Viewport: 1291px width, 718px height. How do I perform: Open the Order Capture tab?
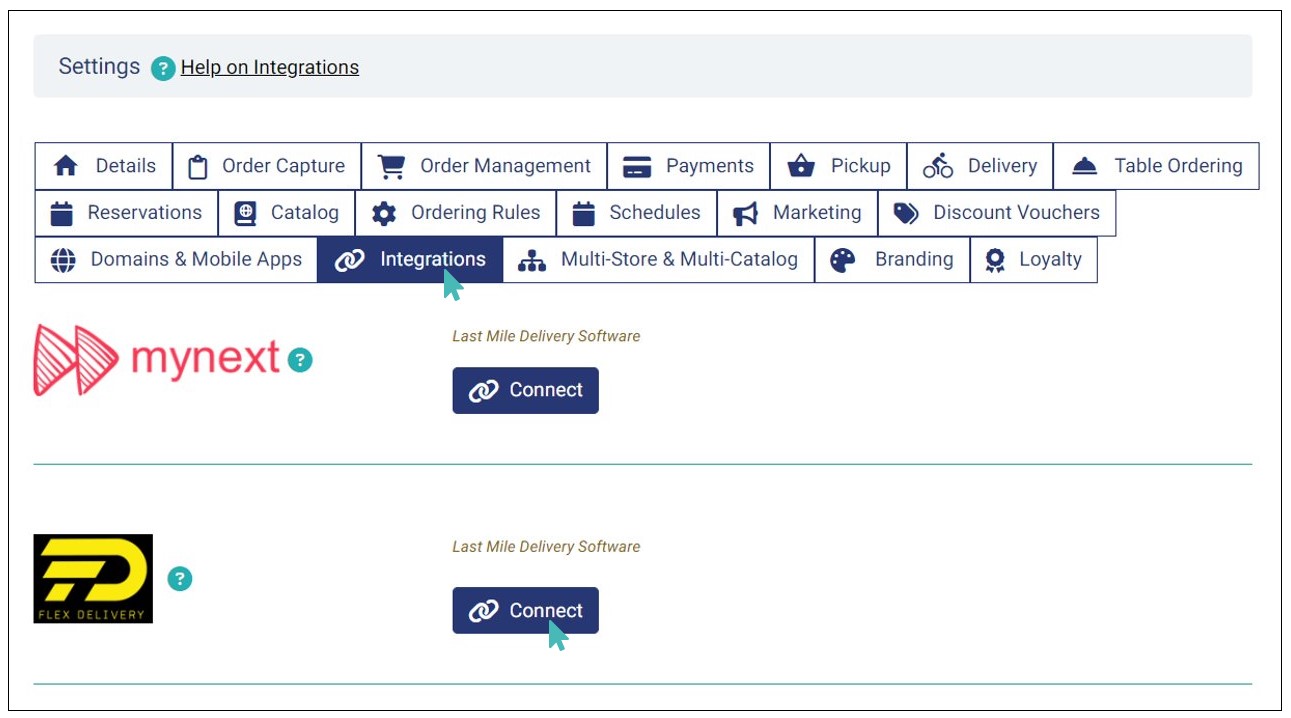click(x=267, y=166)
